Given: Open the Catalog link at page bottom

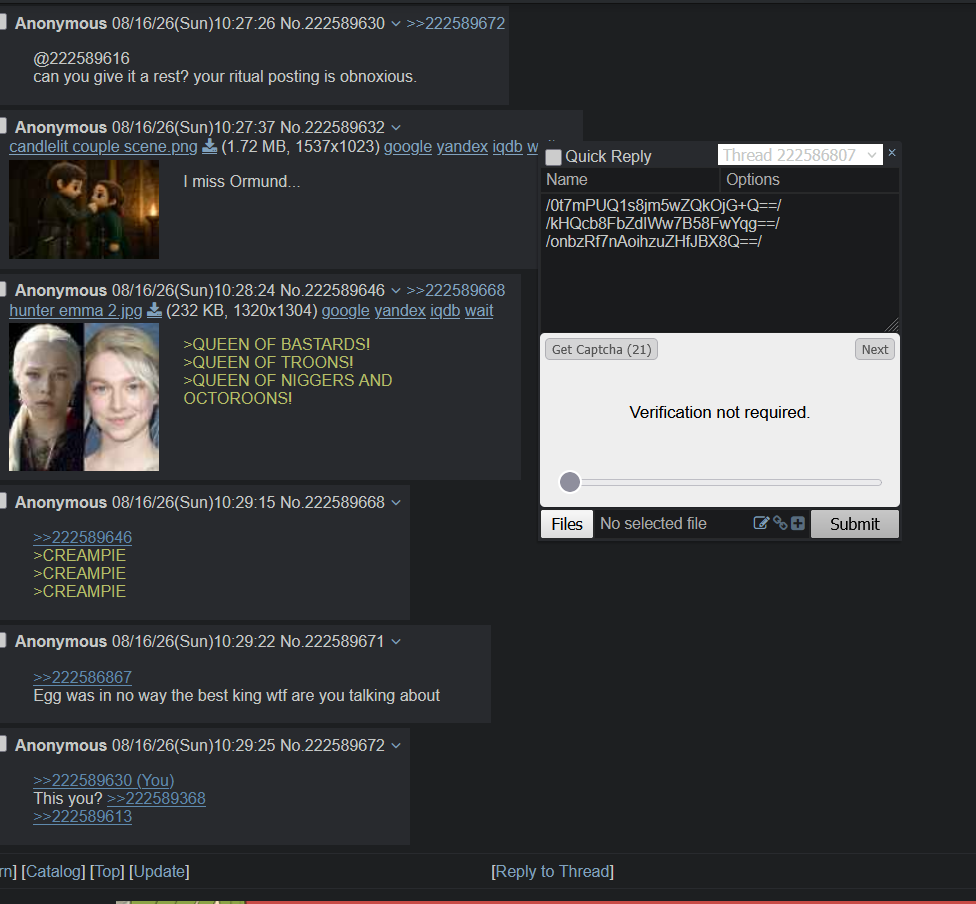Looking at the screenshot, I should coord(53,871).
